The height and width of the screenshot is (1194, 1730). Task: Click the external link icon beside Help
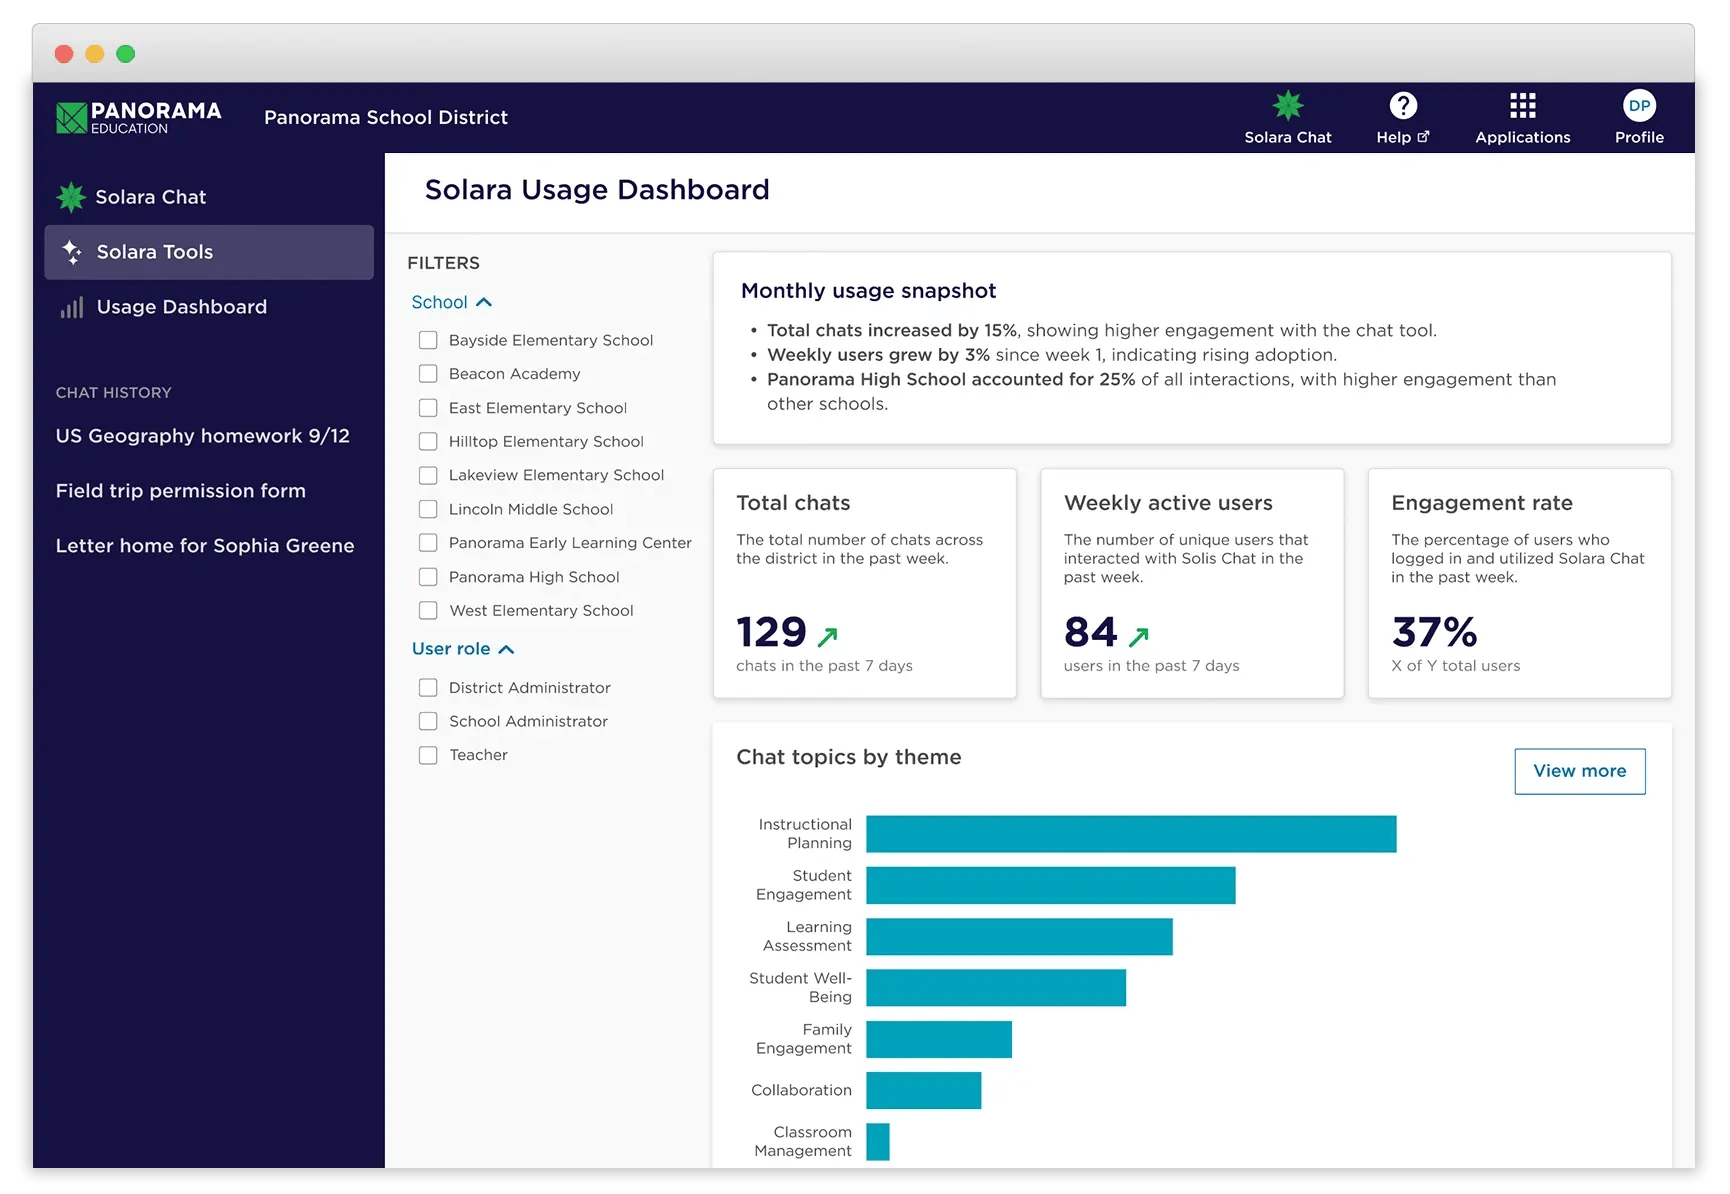click(x=1423, y=137)
